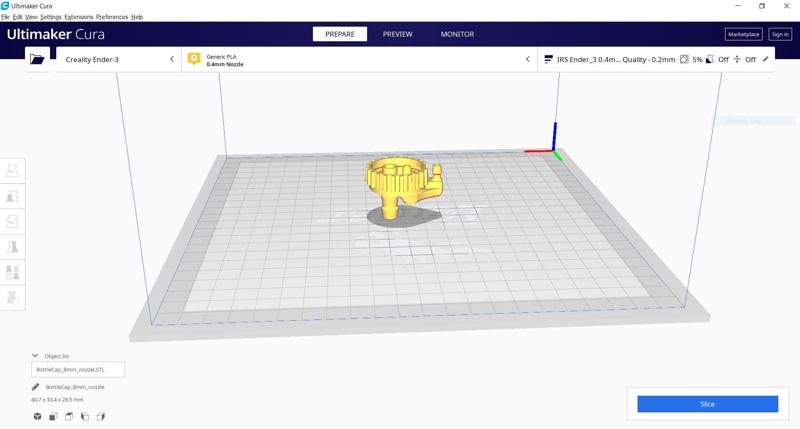This screenshot has height=429, width=800.
Task: Select the Move tool in left toolbar
Action: pos(12,170)
